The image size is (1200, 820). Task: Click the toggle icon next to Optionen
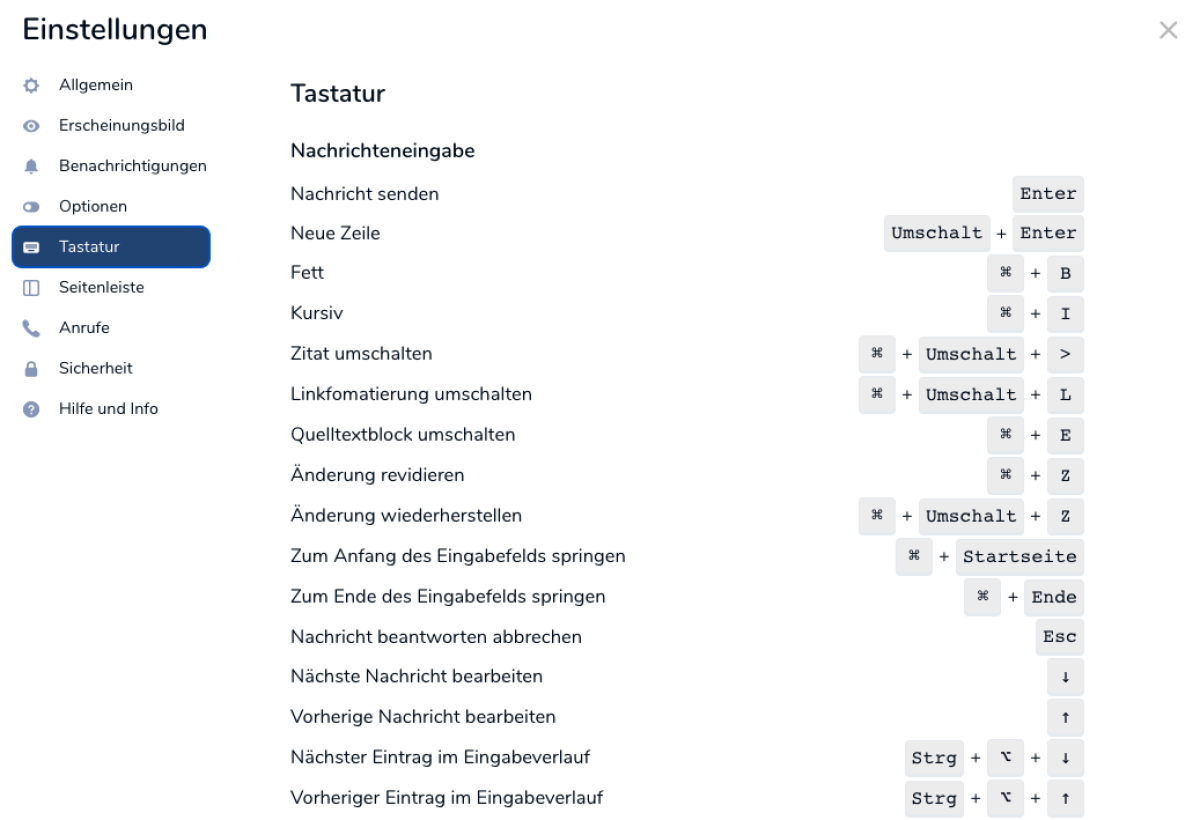(31, 207)
